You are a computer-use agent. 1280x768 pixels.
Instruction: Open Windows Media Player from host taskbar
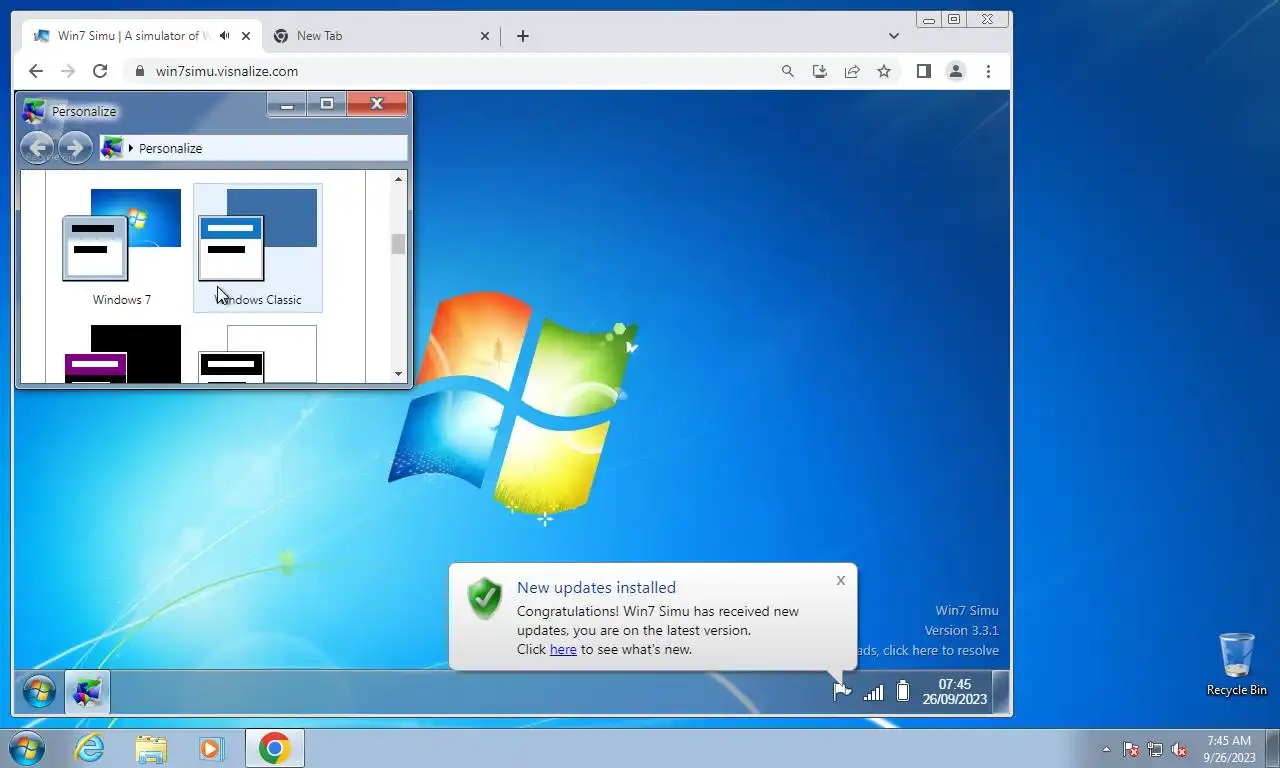211,748
